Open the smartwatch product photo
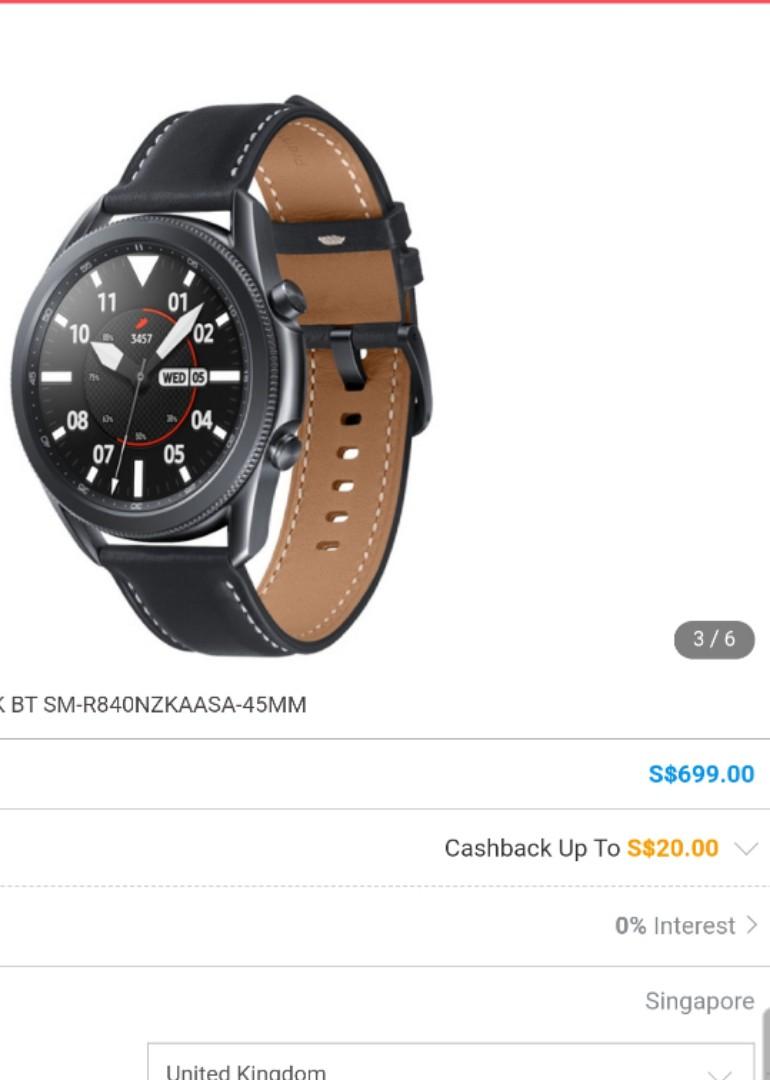The image size is (770, 1080). [220, 375]
